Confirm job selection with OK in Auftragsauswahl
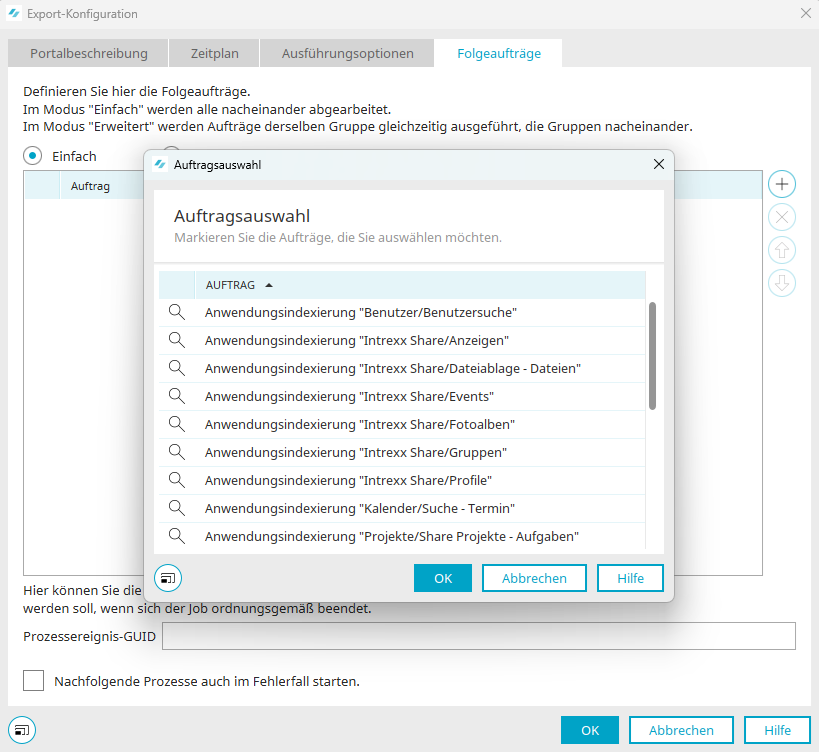819x752 pixels. click(443, 578)
